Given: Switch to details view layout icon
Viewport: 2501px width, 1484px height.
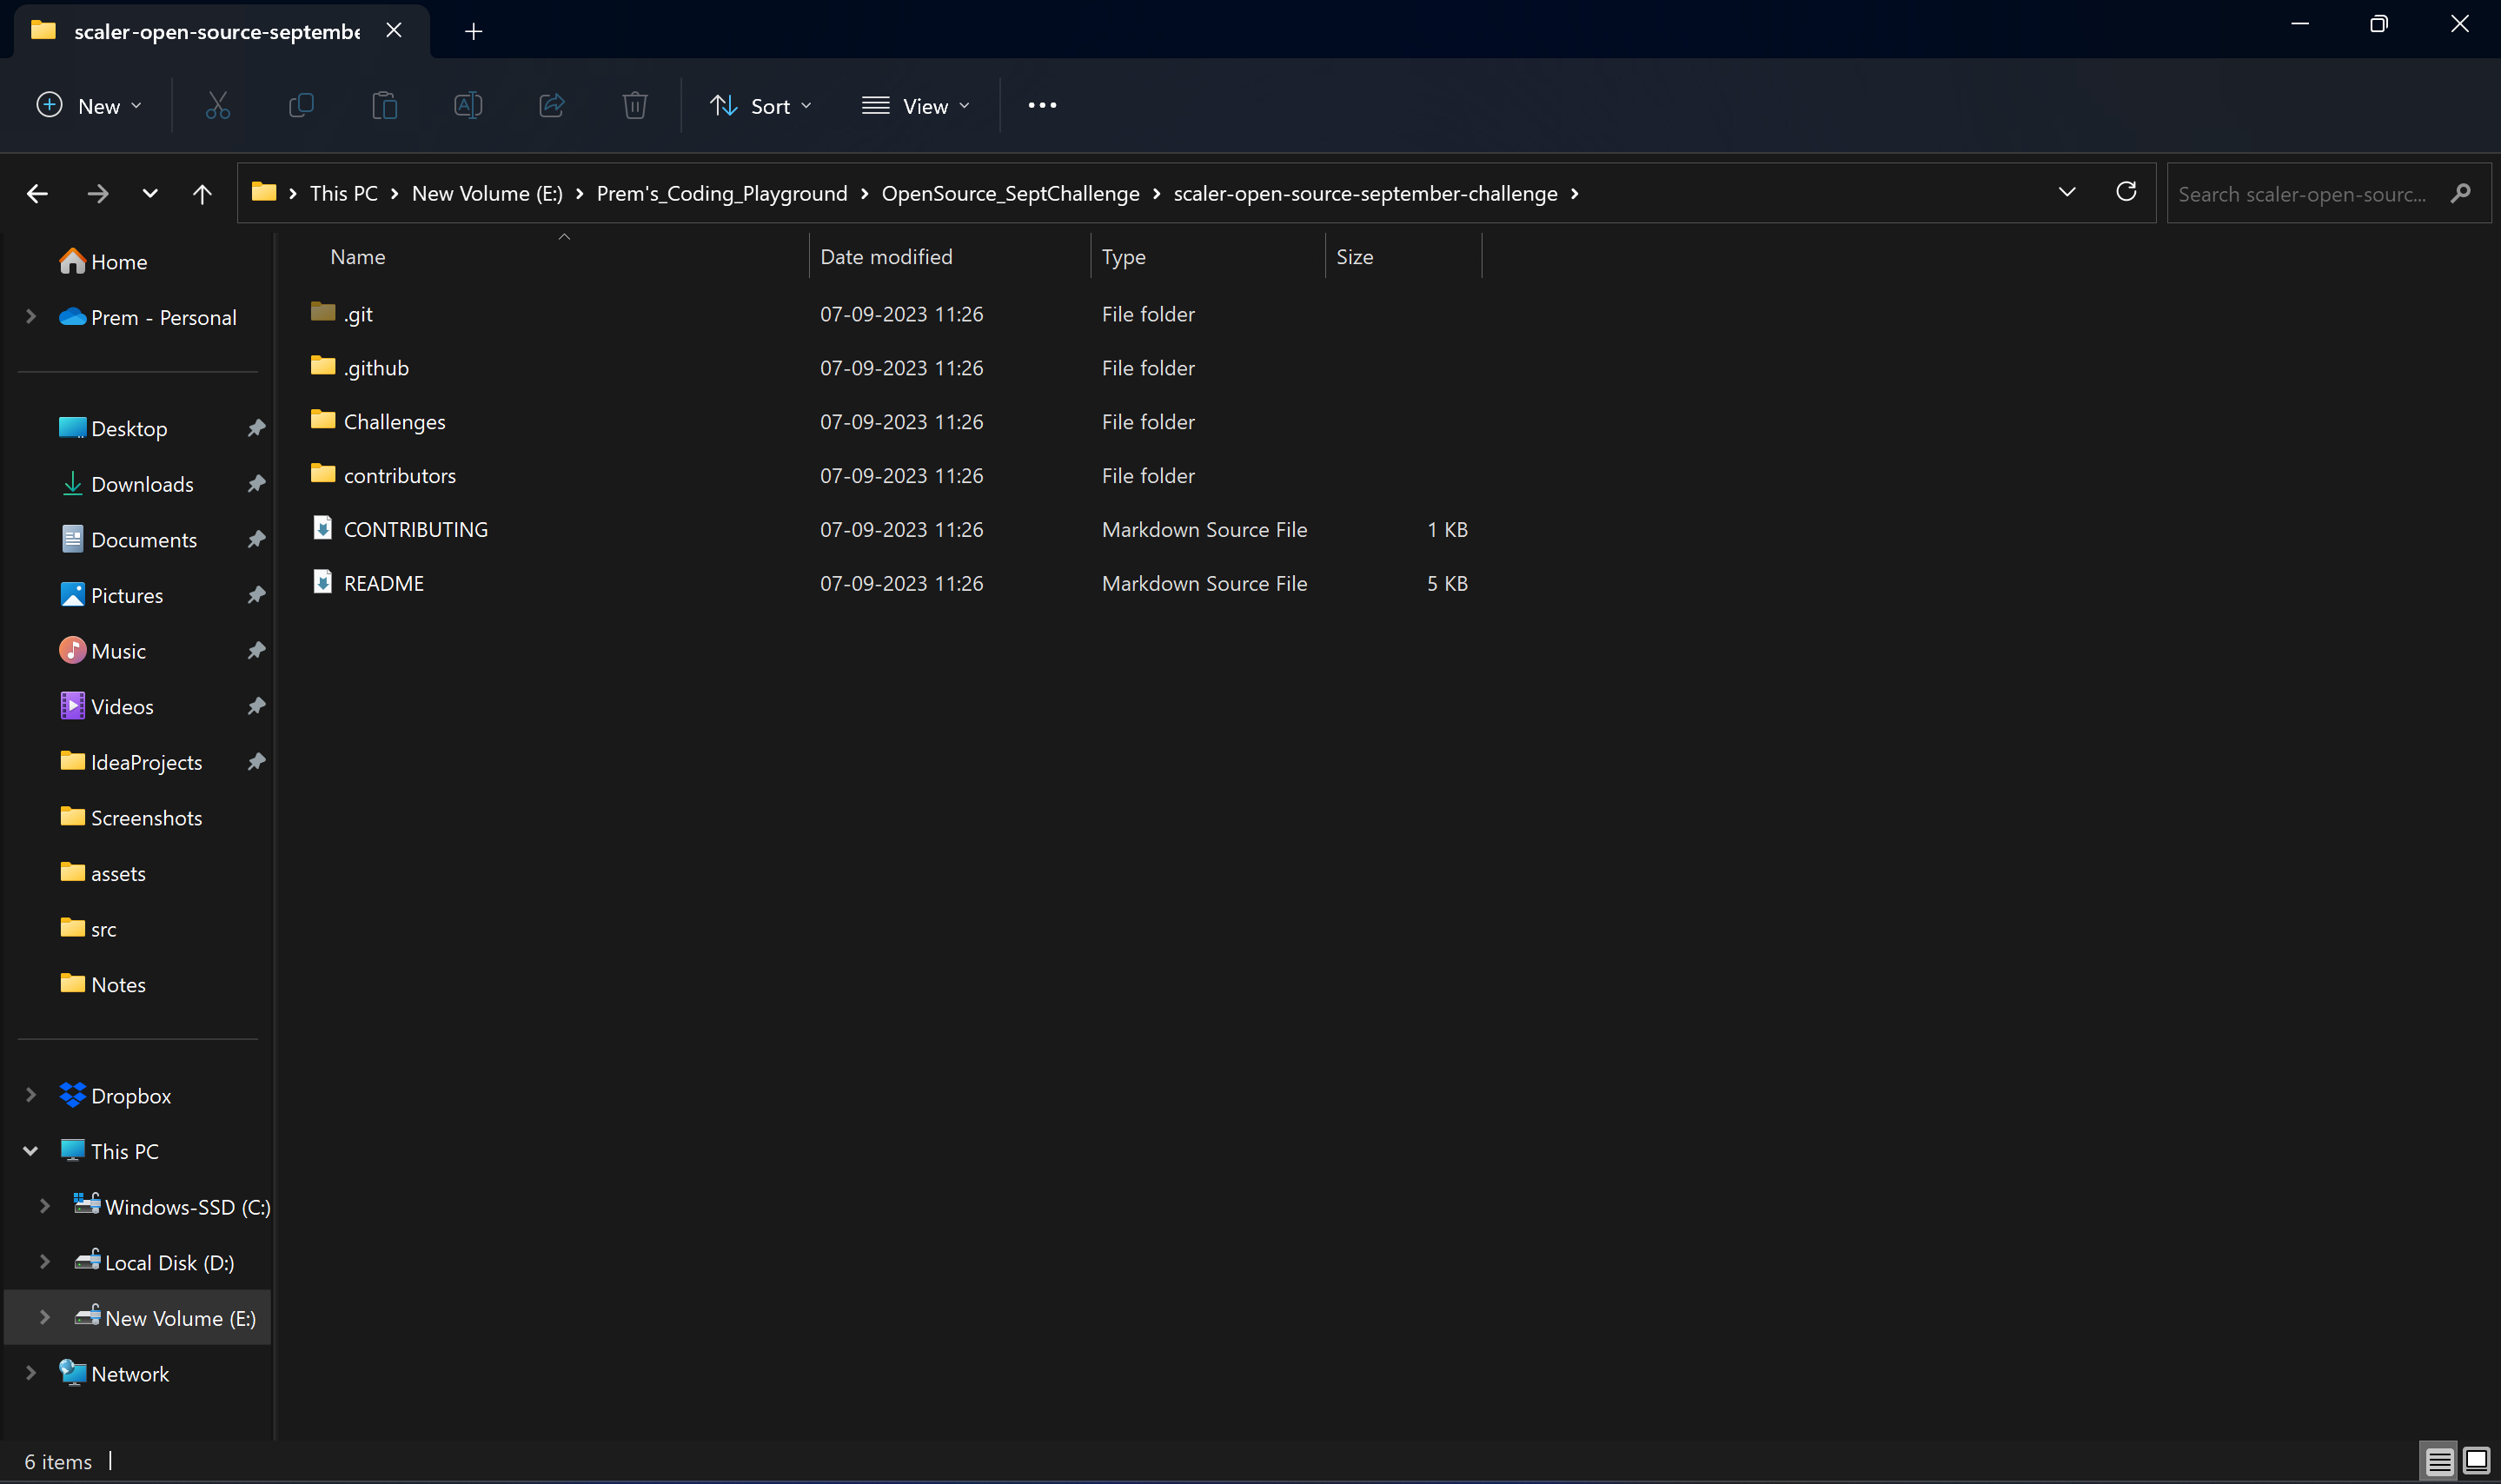Looking at the screenshot, I should [x=2439, y=1461].
